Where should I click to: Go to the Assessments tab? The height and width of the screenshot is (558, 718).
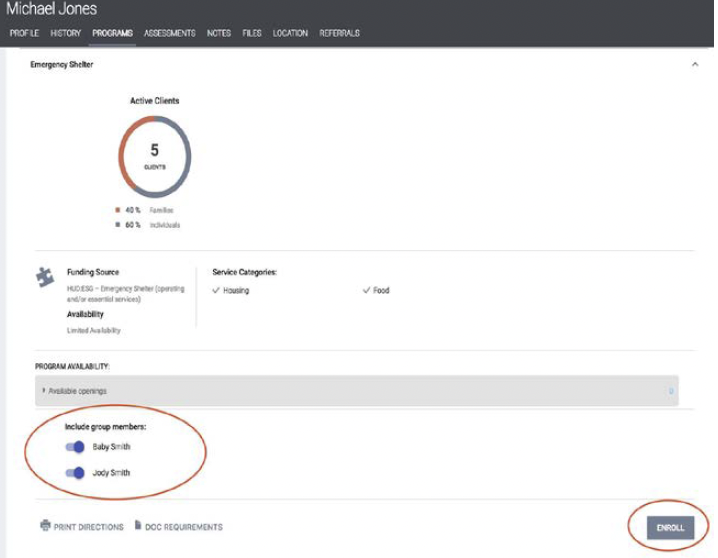(169, 33)
